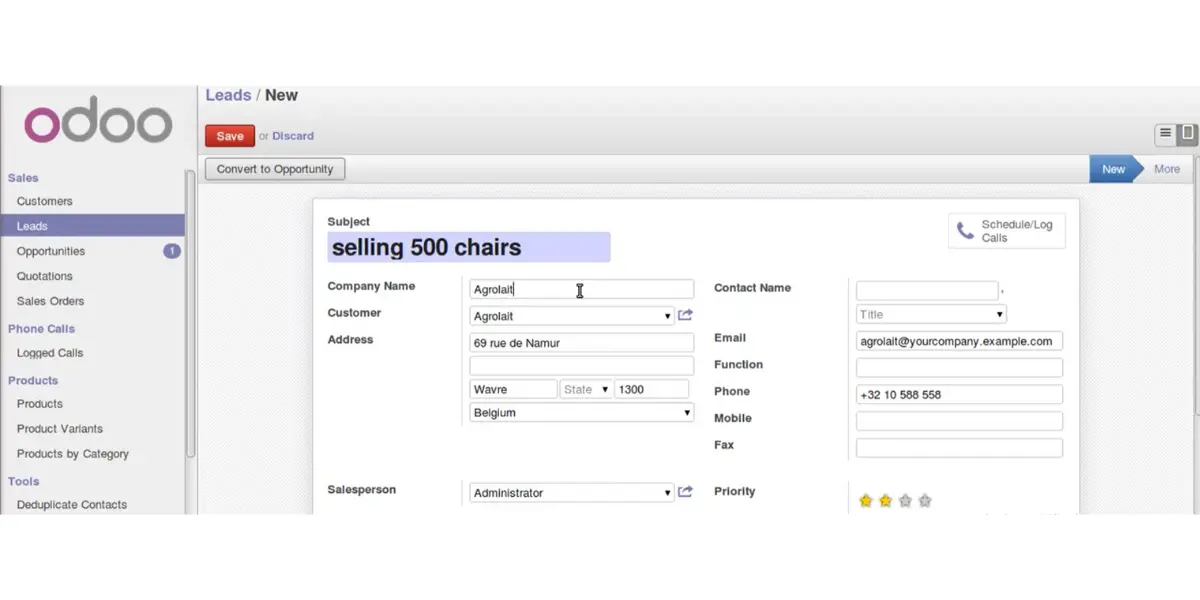Open the Salesperson record via the external link icon

tap(685, 491)
